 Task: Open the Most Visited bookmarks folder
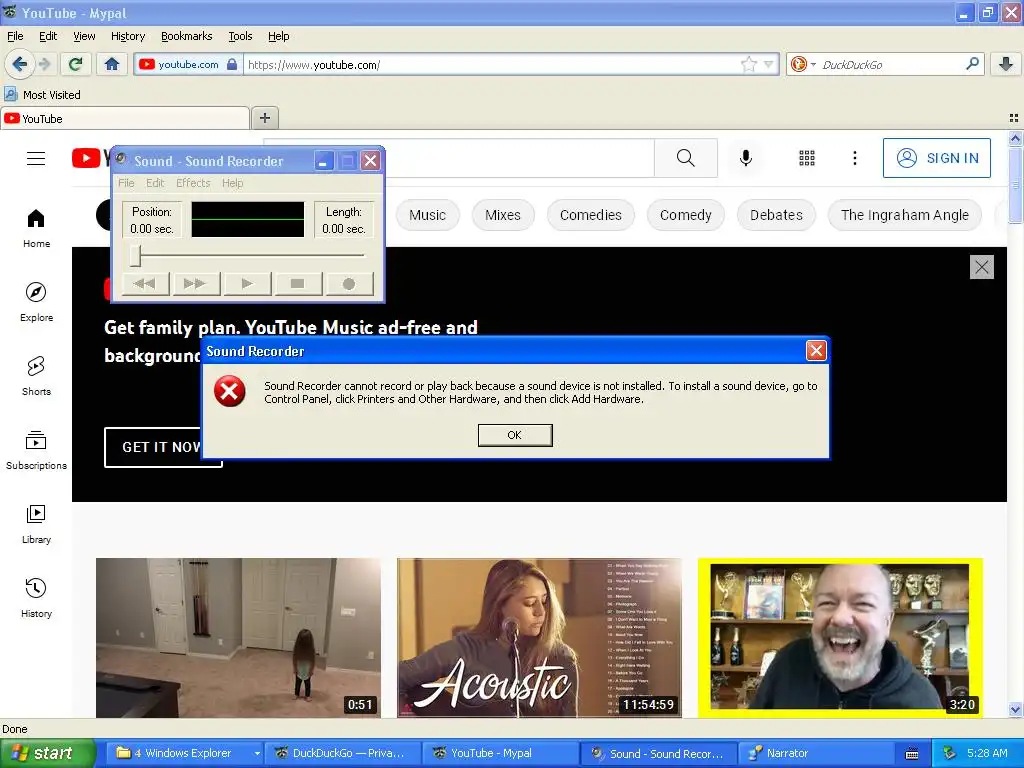click(x=43, y=95)
